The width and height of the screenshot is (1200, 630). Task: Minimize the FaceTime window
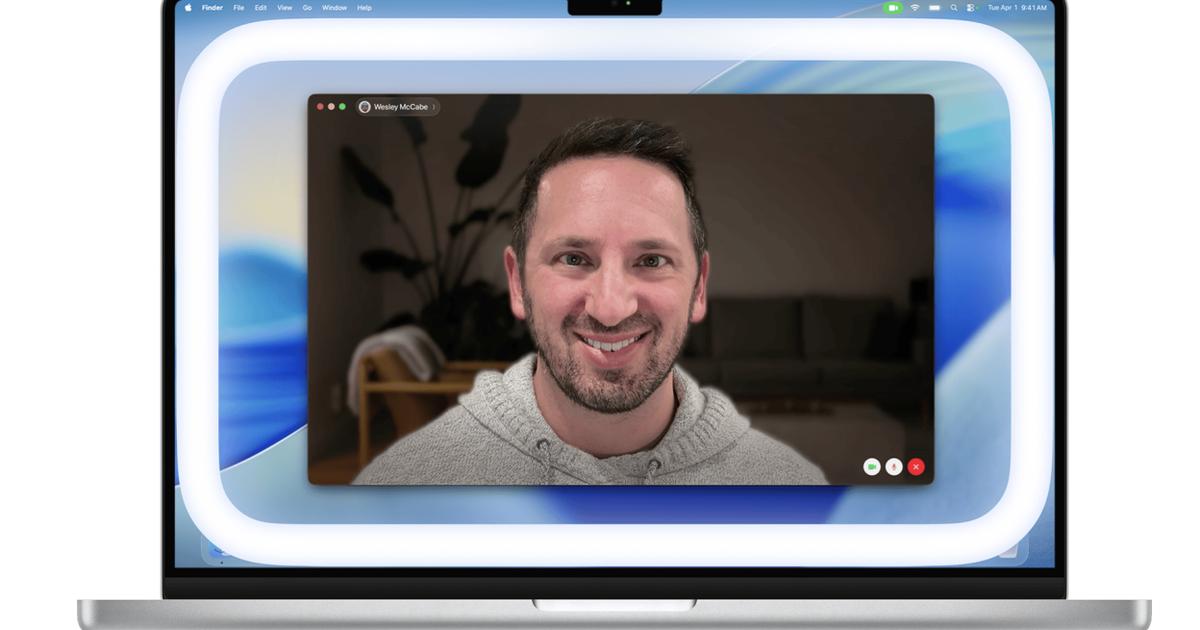pos(332,107)
